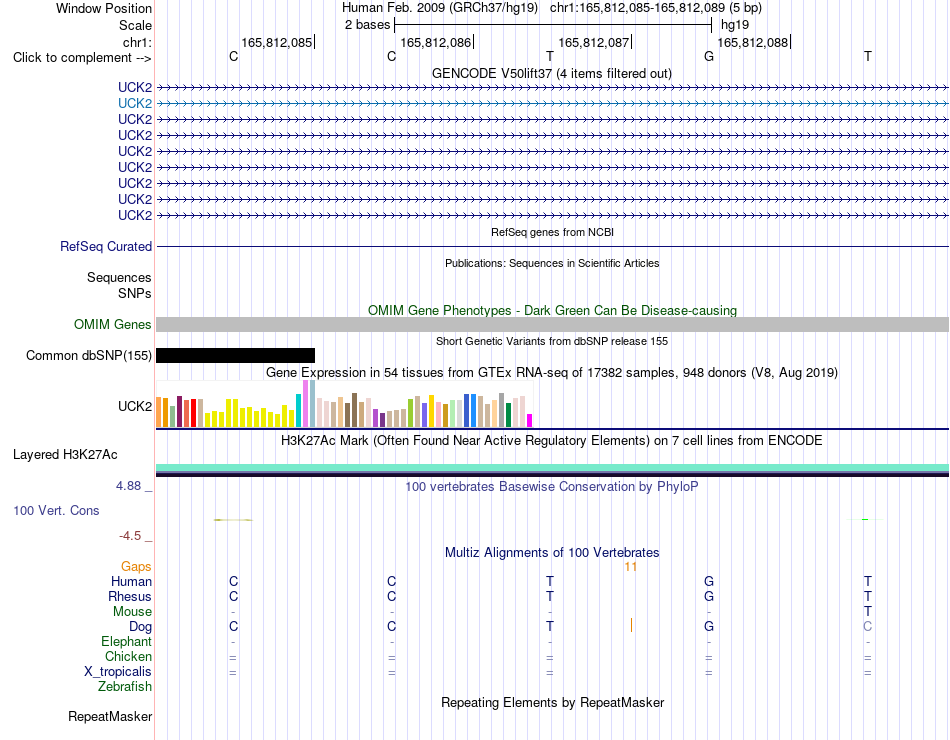
Task: Click base G in the sequence row
Action: coord(709,56)
